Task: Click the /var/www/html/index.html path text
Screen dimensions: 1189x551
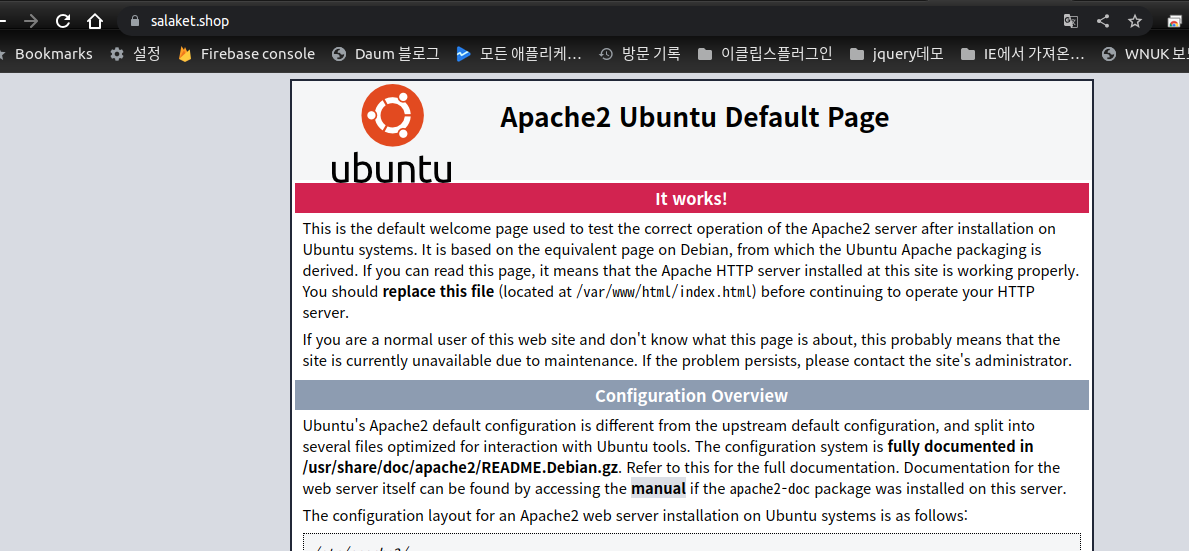Action: tap(664, 292)
